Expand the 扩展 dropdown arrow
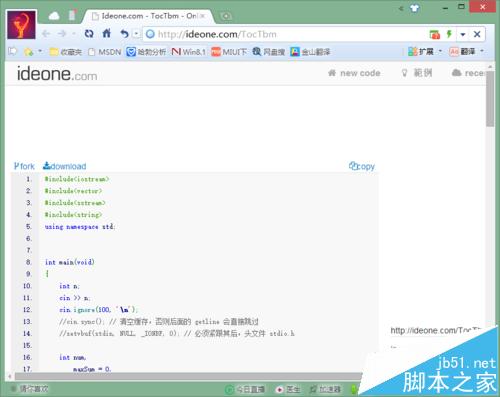Viewport: 500px width, 397px height. pos(440,51)
